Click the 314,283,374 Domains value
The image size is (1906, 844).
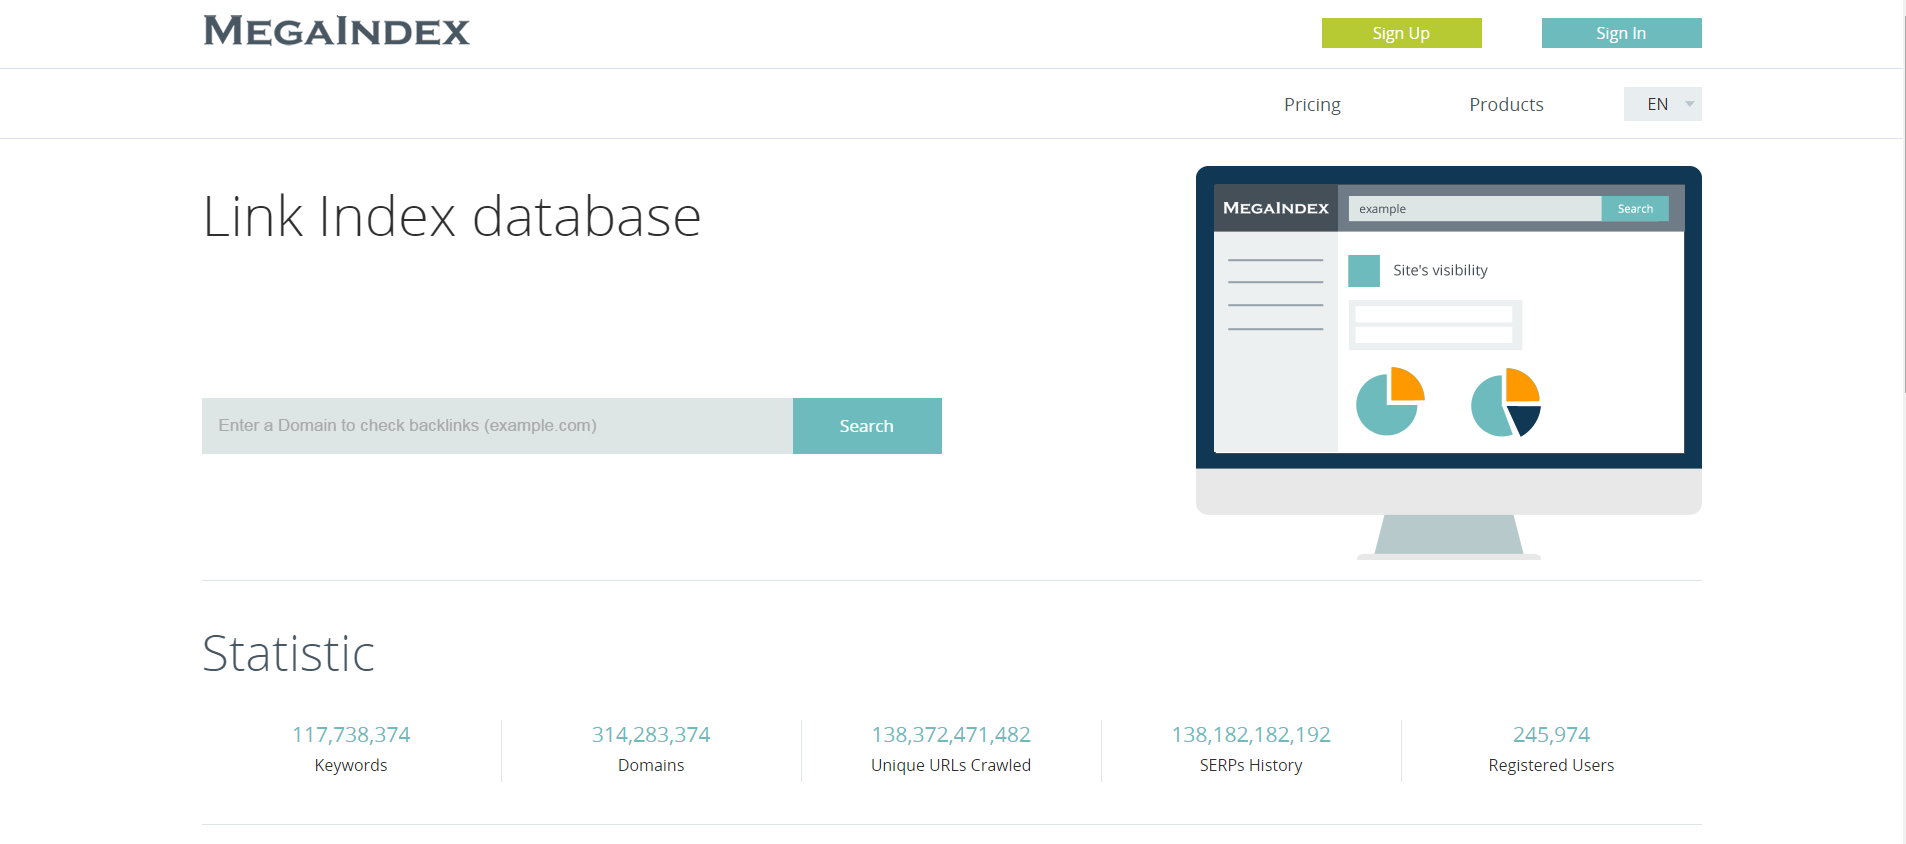click(651, 734)
